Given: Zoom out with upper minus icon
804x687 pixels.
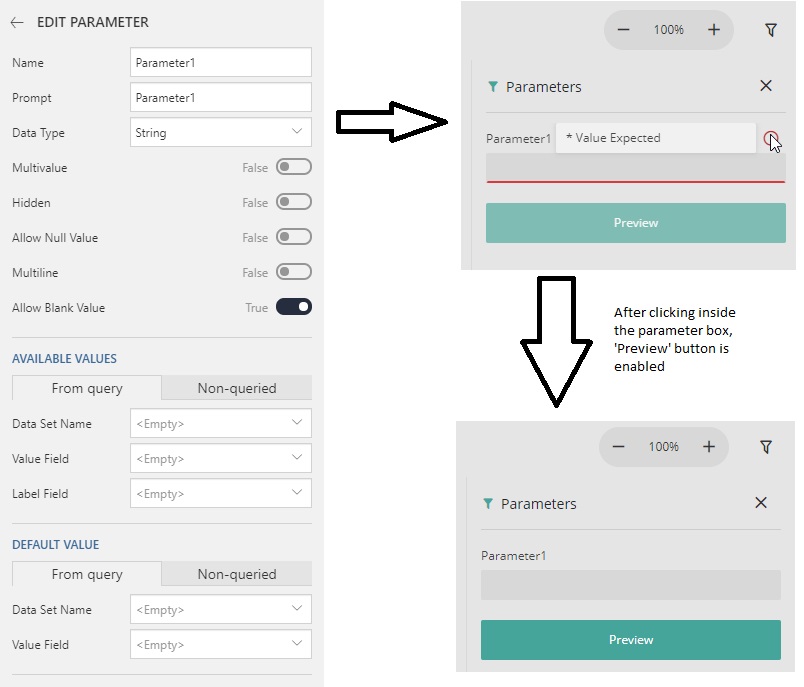Looking at the screenshot, I should coord(623,30).
